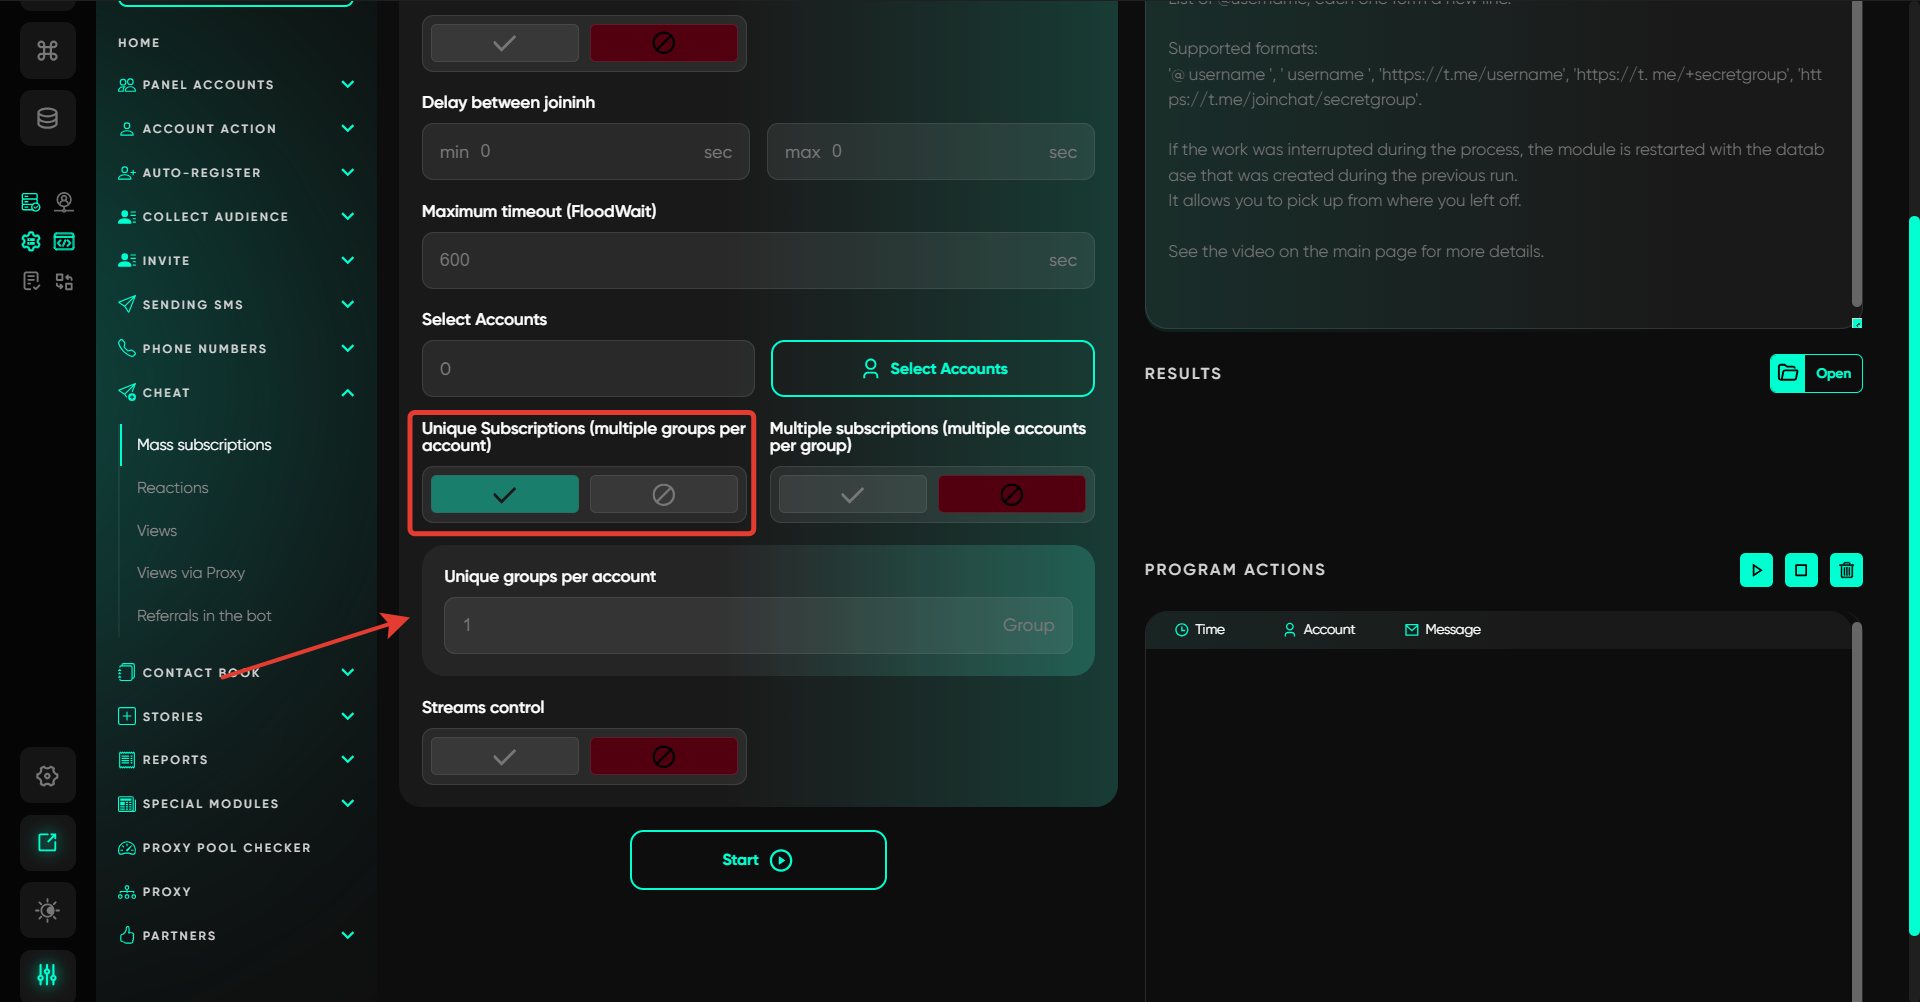Open the Reactions submenu item
1920x1002 pixels.
[x=173, y=488]
